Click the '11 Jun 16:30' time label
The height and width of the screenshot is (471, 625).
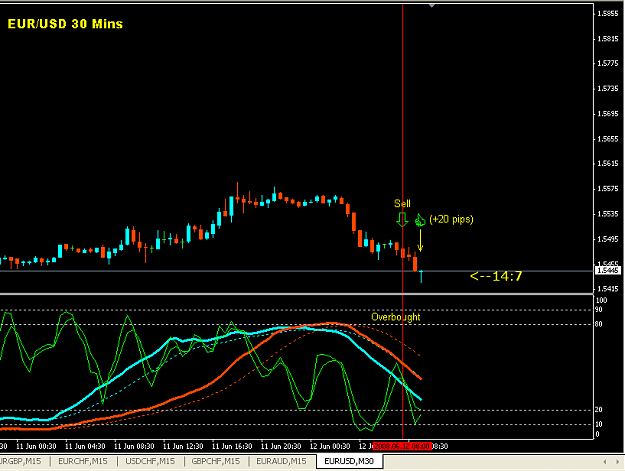[232, 446]
